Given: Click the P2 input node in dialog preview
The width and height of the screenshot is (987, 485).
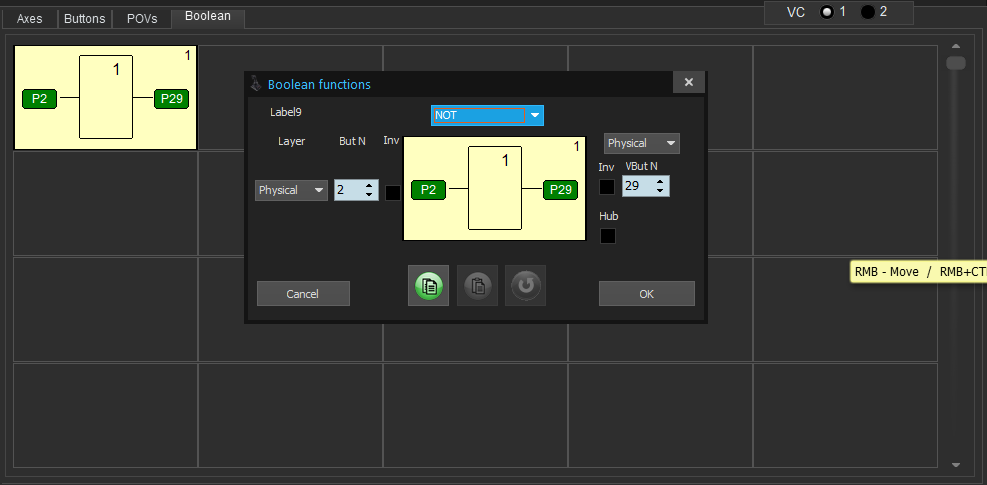Looking at the screenshot, I should 429,190.
